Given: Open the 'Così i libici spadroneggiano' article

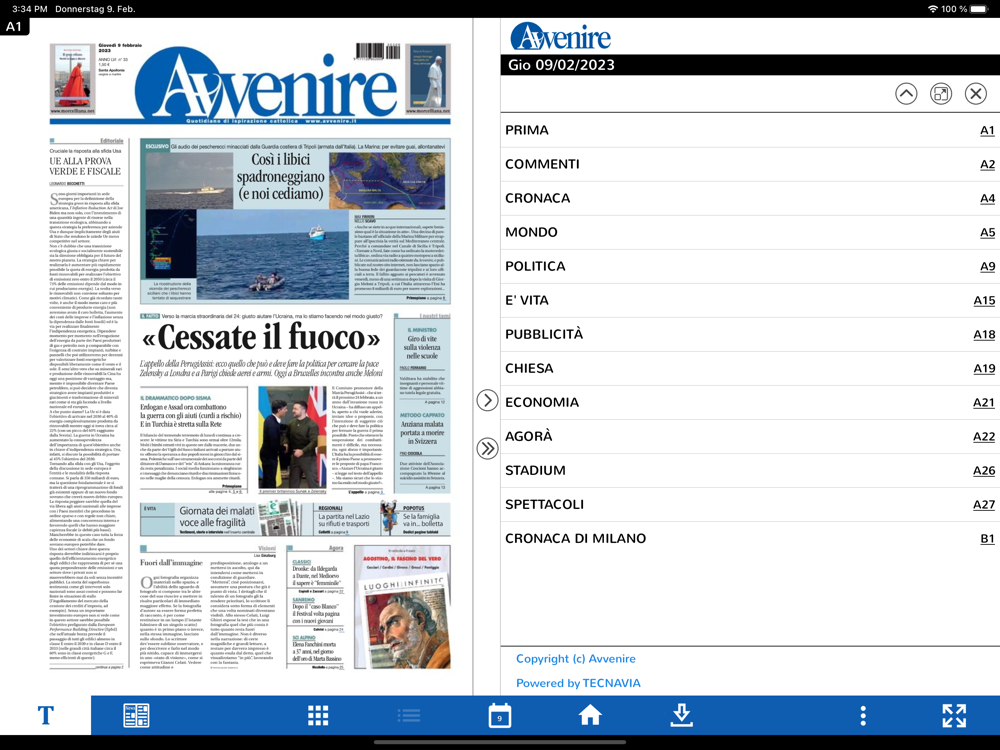Looking at the screenshot, I should [x=281, y=177].
